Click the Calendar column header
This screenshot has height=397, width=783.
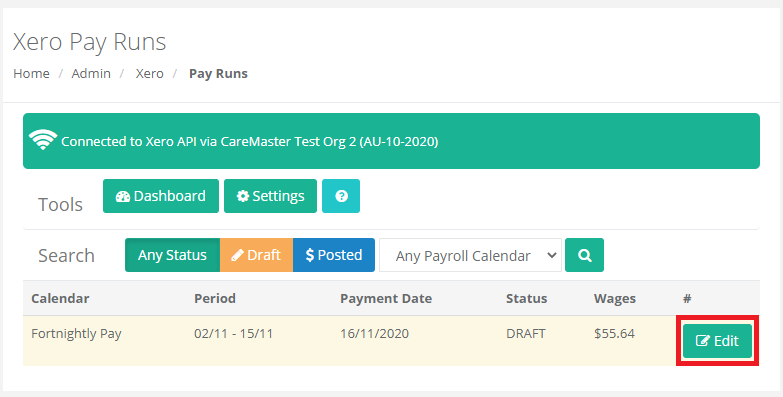60,298
